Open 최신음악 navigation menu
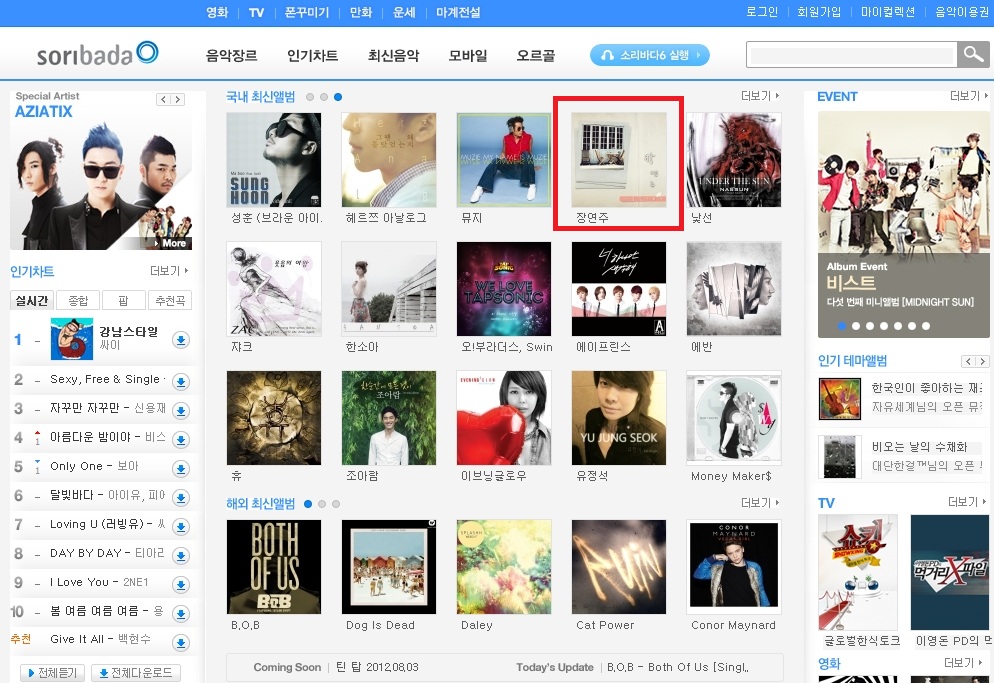 (394, 56)
